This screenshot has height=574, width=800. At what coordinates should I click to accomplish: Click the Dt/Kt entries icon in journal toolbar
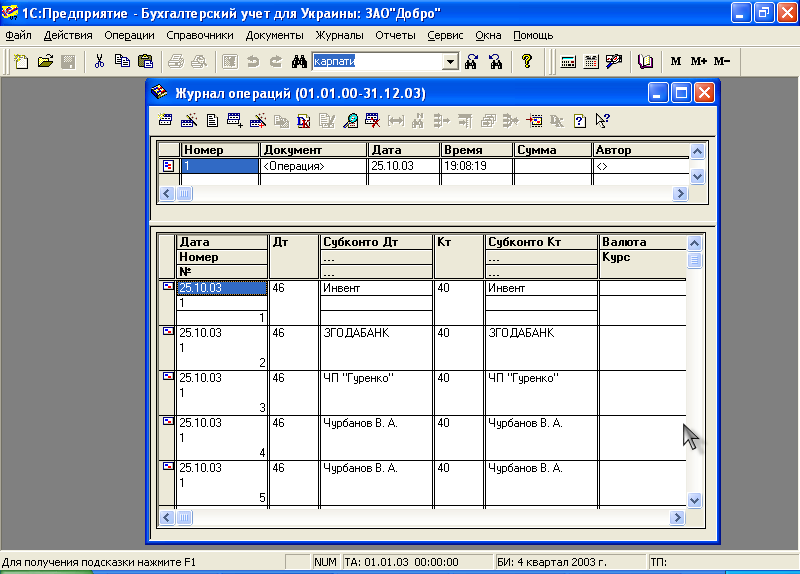304,121
